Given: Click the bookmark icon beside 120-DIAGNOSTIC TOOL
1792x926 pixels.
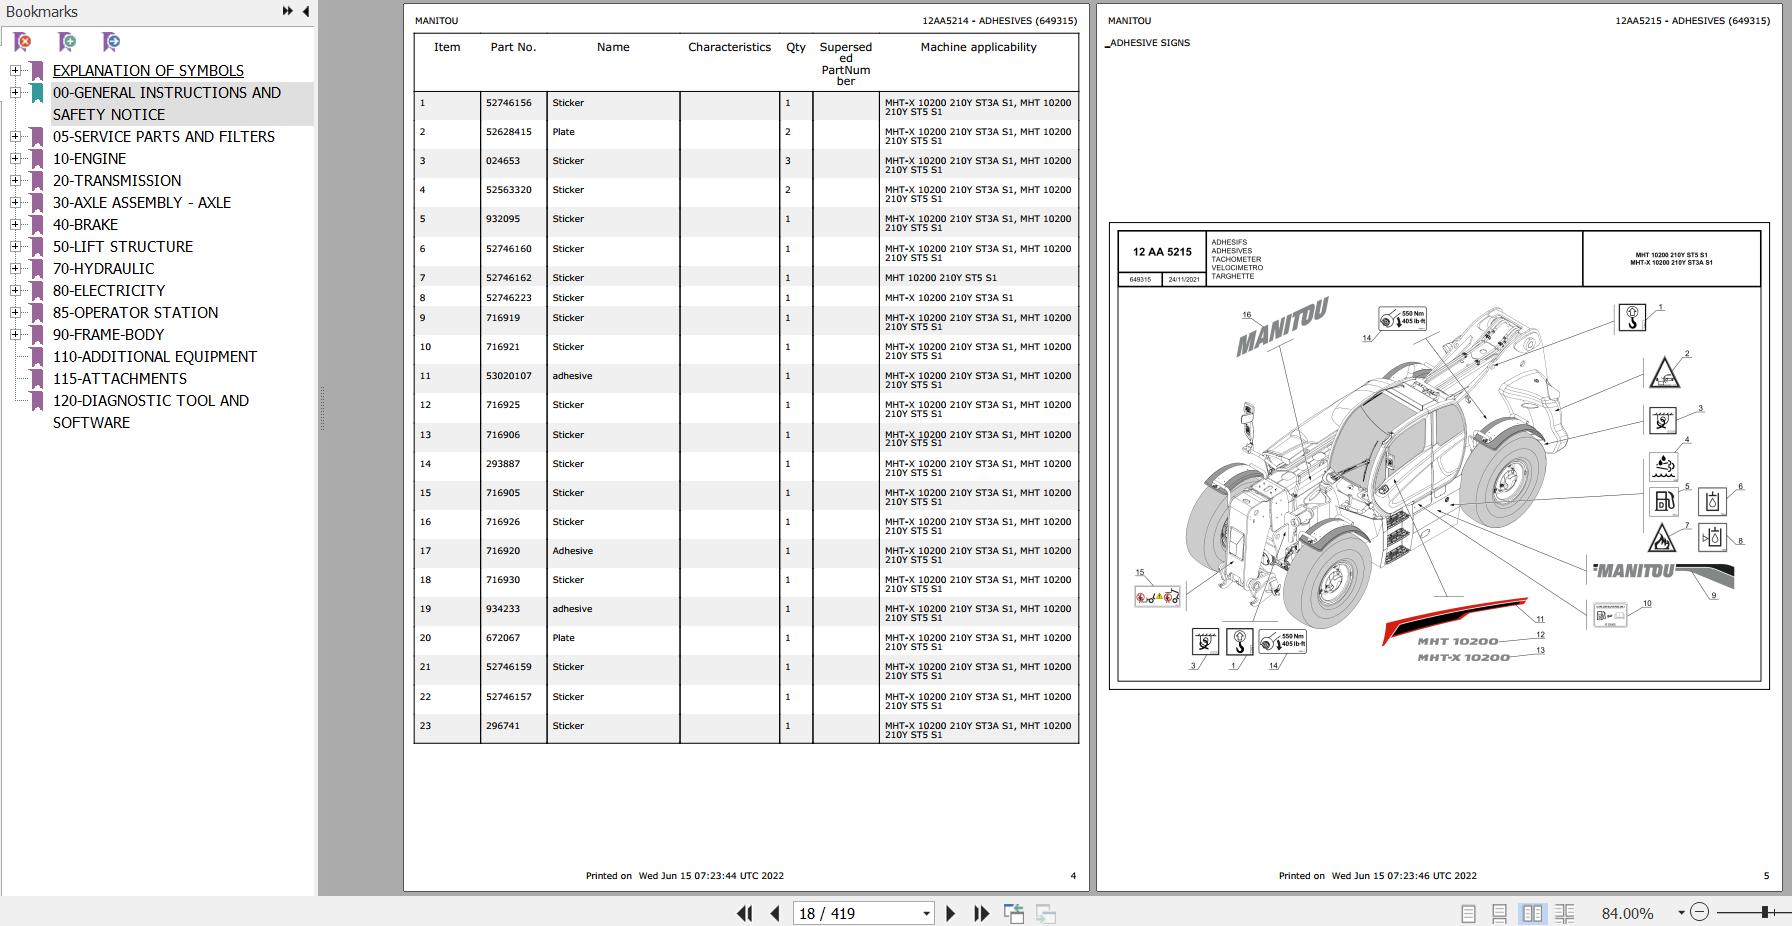Looking at the screenshot, I should coord(37,401).
